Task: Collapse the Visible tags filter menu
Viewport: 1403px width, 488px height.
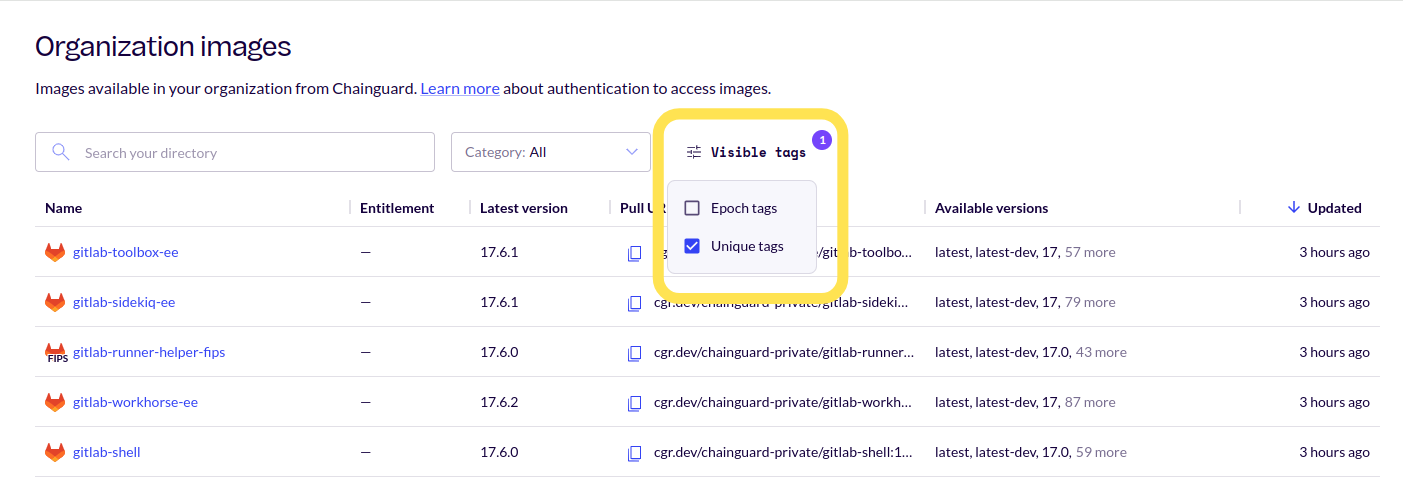Action: (746, 152)
